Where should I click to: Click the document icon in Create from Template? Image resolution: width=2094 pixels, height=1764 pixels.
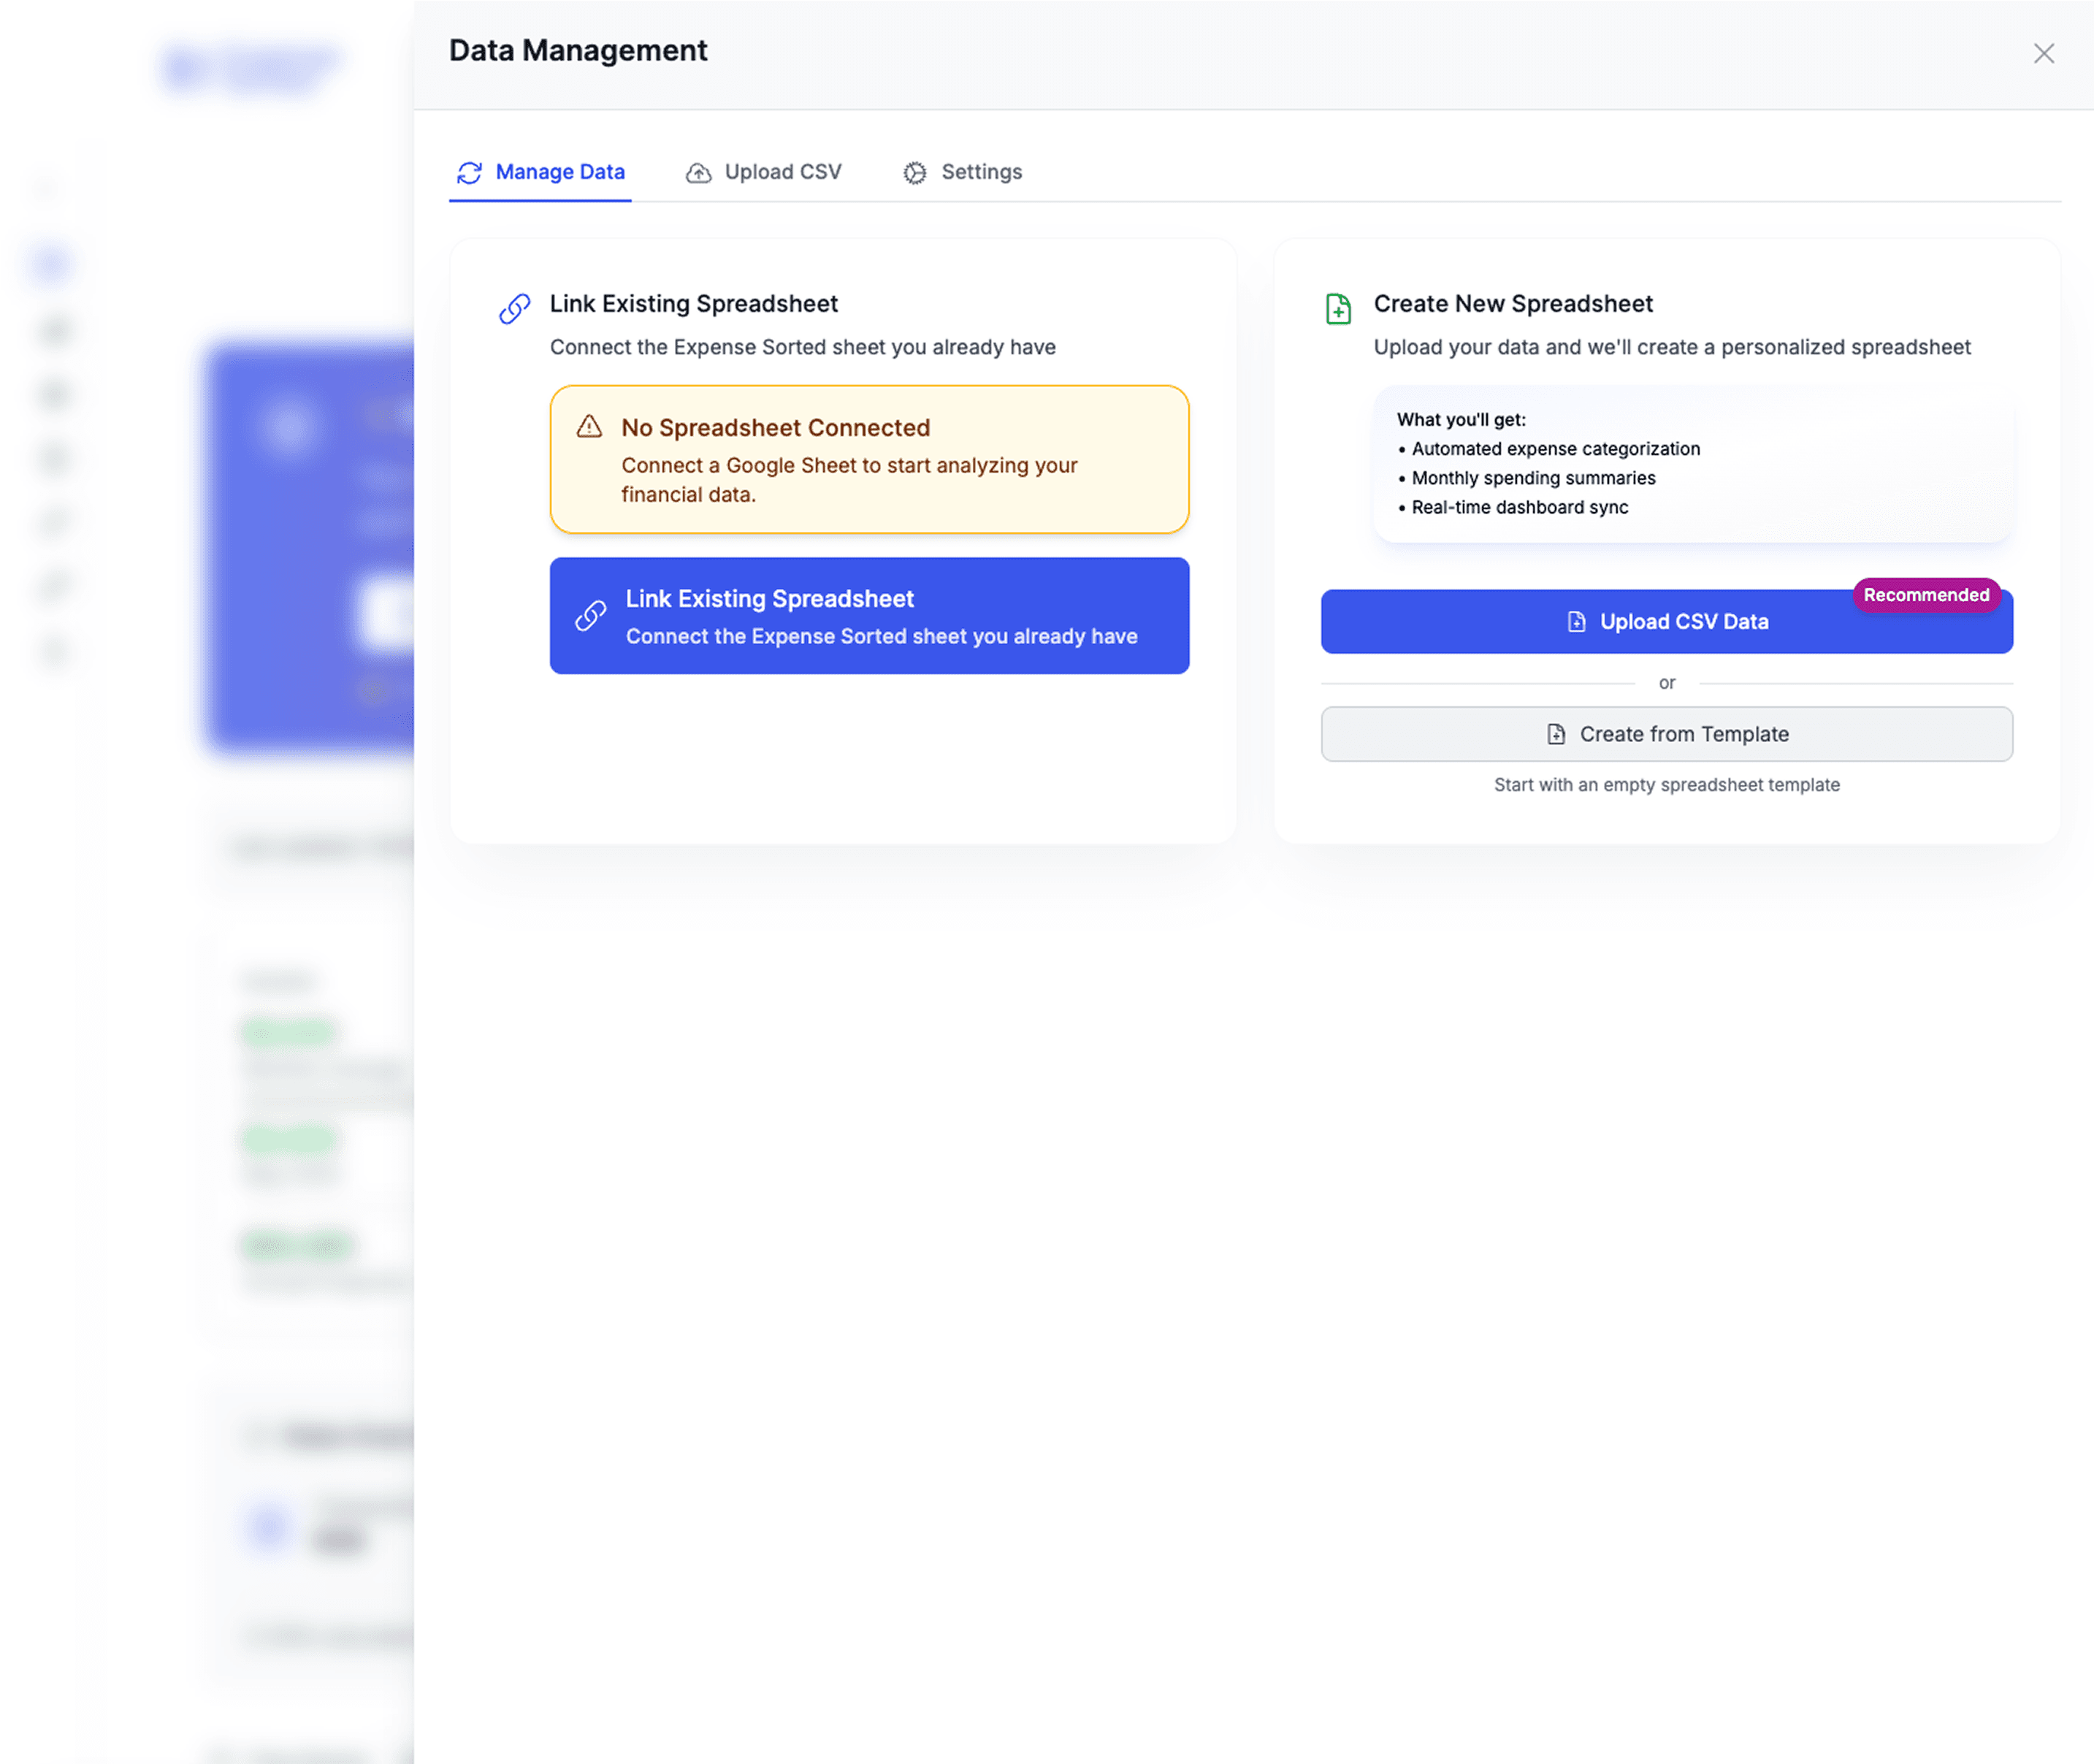pos(1556,734)
